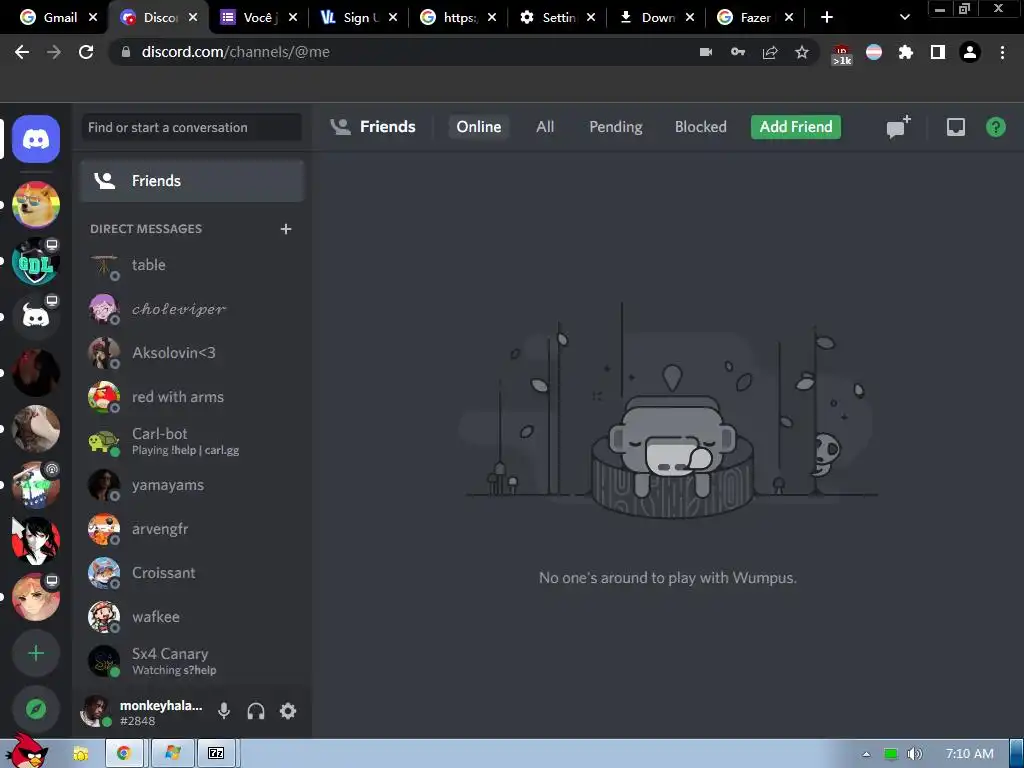The image size is (1024, 768).
Task: Open 7-Zip from the taskbar
Action: (x=216, y=754)
